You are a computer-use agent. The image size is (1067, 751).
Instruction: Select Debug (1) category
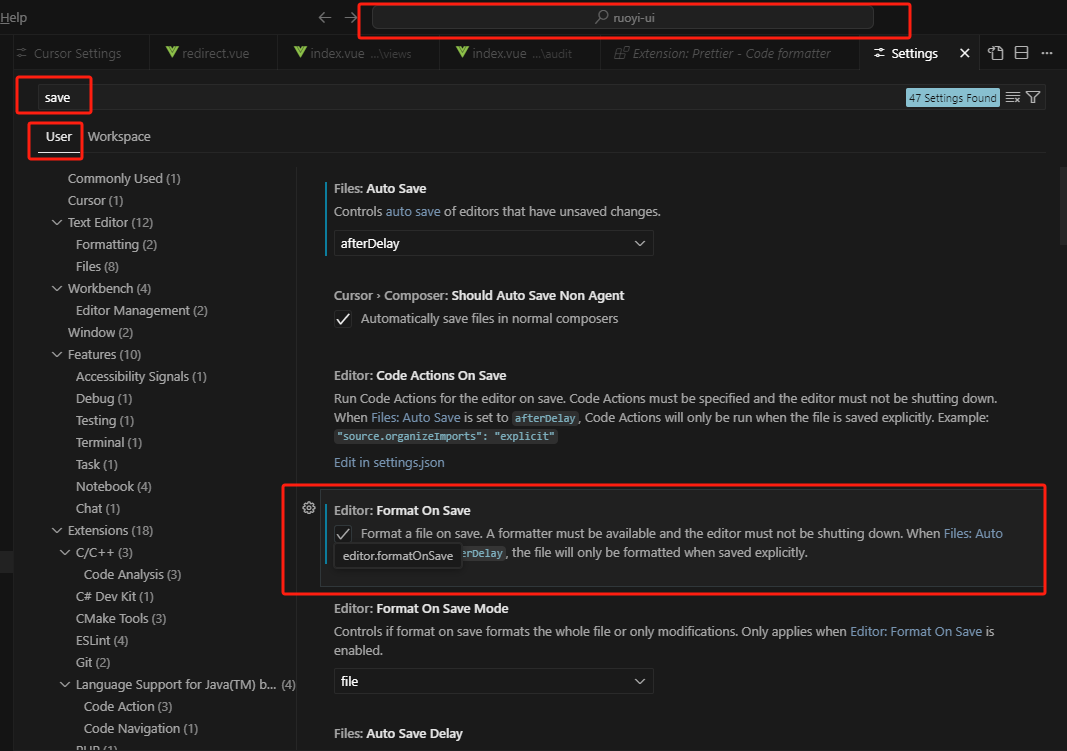click(103, 399)
